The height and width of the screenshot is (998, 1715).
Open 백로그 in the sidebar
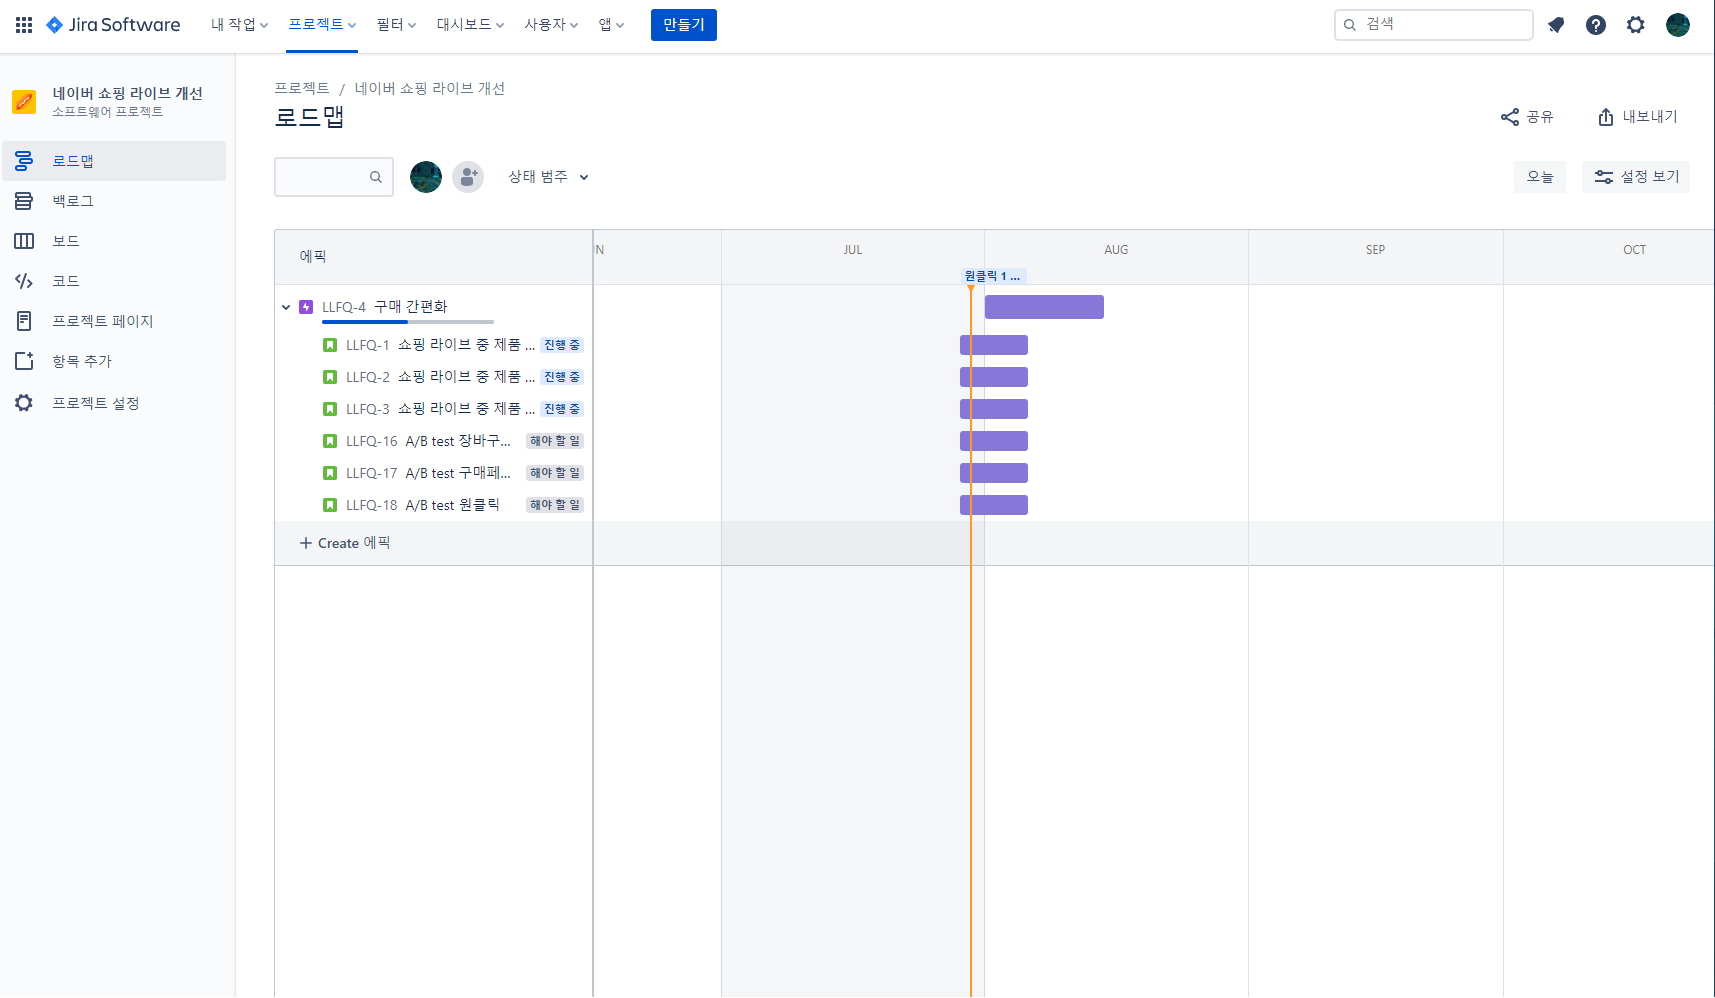[114, 201]
